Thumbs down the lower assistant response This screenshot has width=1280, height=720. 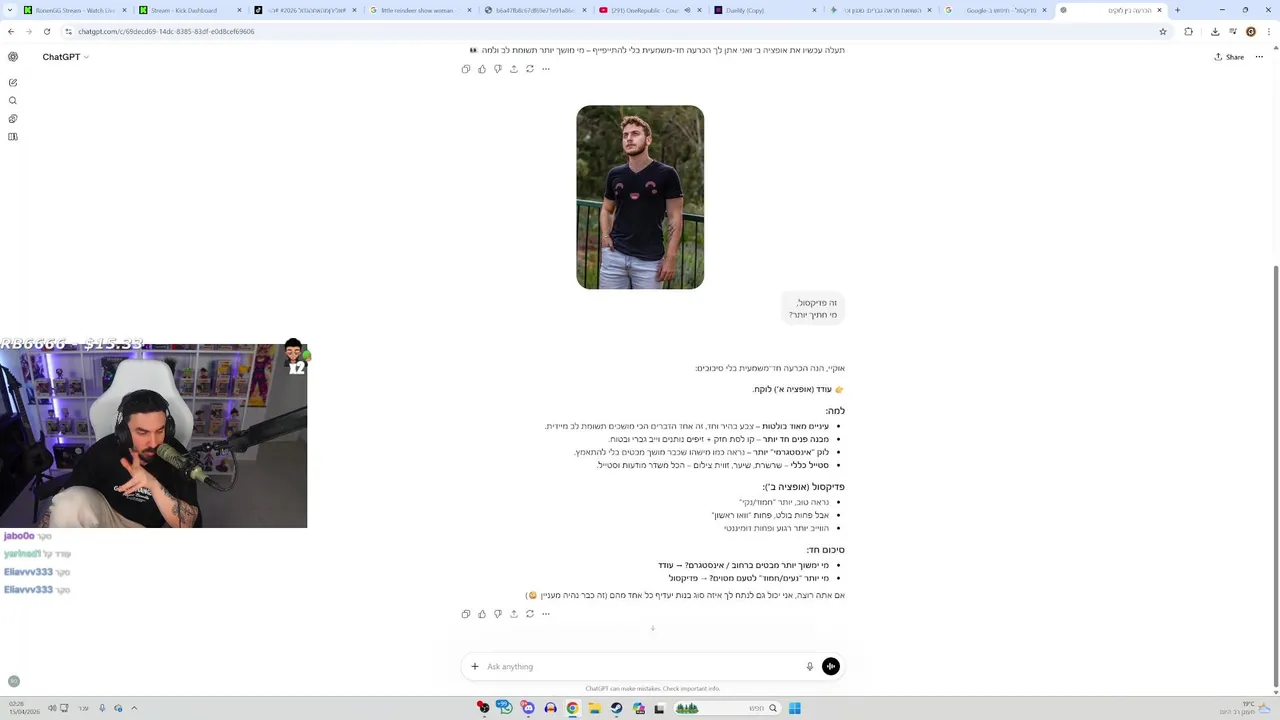click(x=498, y=614)
